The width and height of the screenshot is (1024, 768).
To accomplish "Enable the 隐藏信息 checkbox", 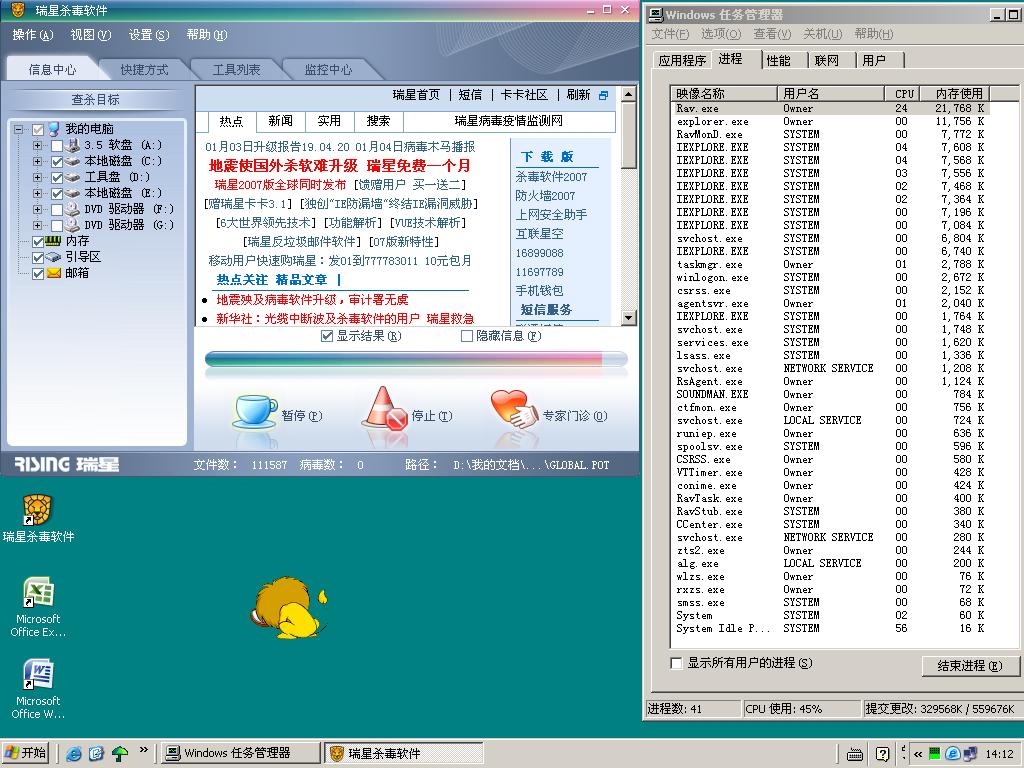I will coord(466,336).
